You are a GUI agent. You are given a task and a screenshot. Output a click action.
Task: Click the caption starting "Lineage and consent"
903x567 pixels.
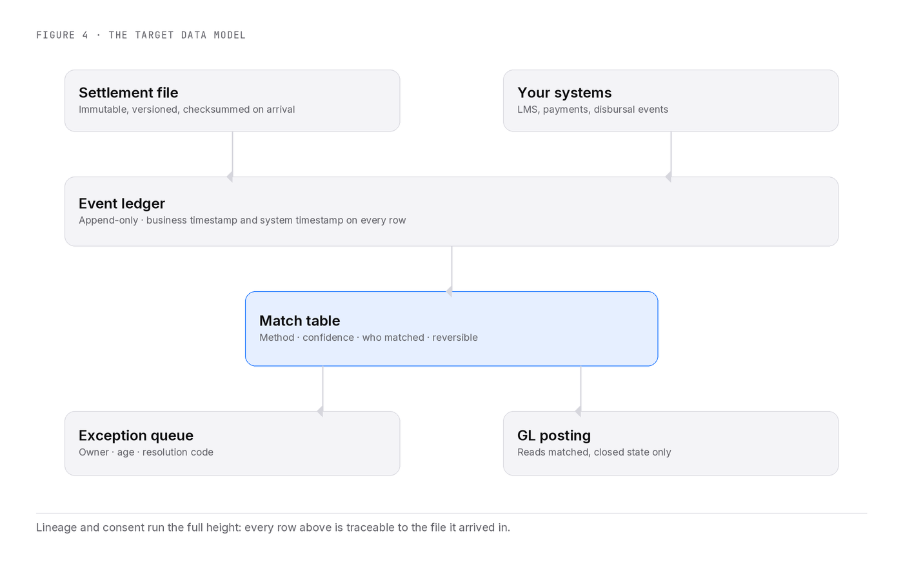point(273,527)
